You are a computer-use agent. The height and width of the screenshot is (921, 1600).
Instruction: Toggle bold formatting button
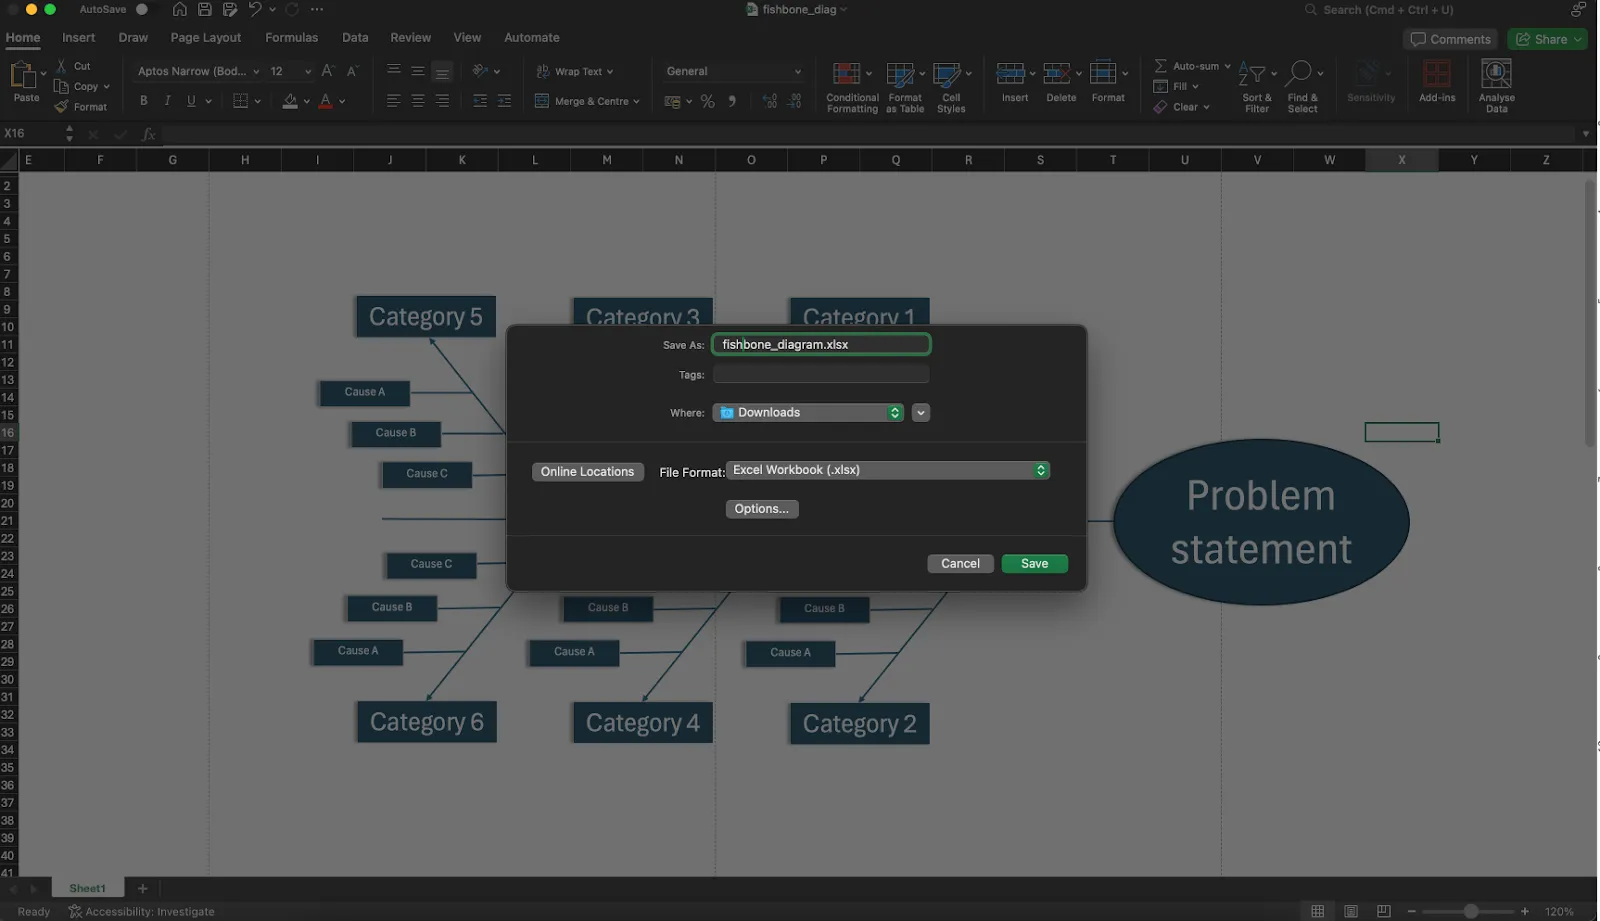tap(144, 101)
